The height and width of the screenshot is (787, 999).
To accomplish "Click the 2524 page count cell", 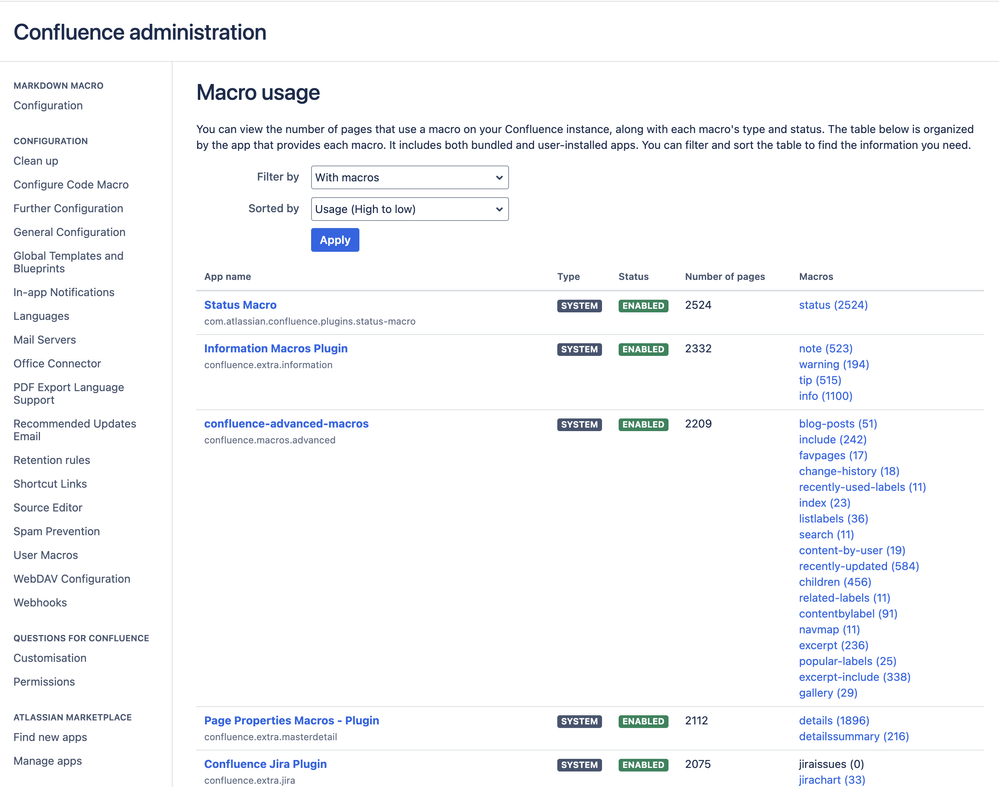I will coord(698,305).
